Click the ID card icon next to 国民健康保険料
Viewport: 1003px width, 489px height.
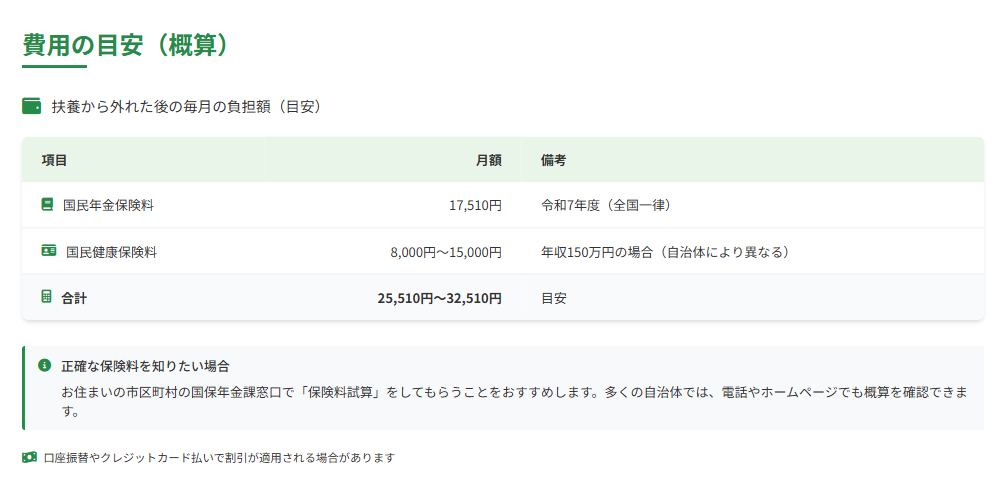click(x=49, y=251)
